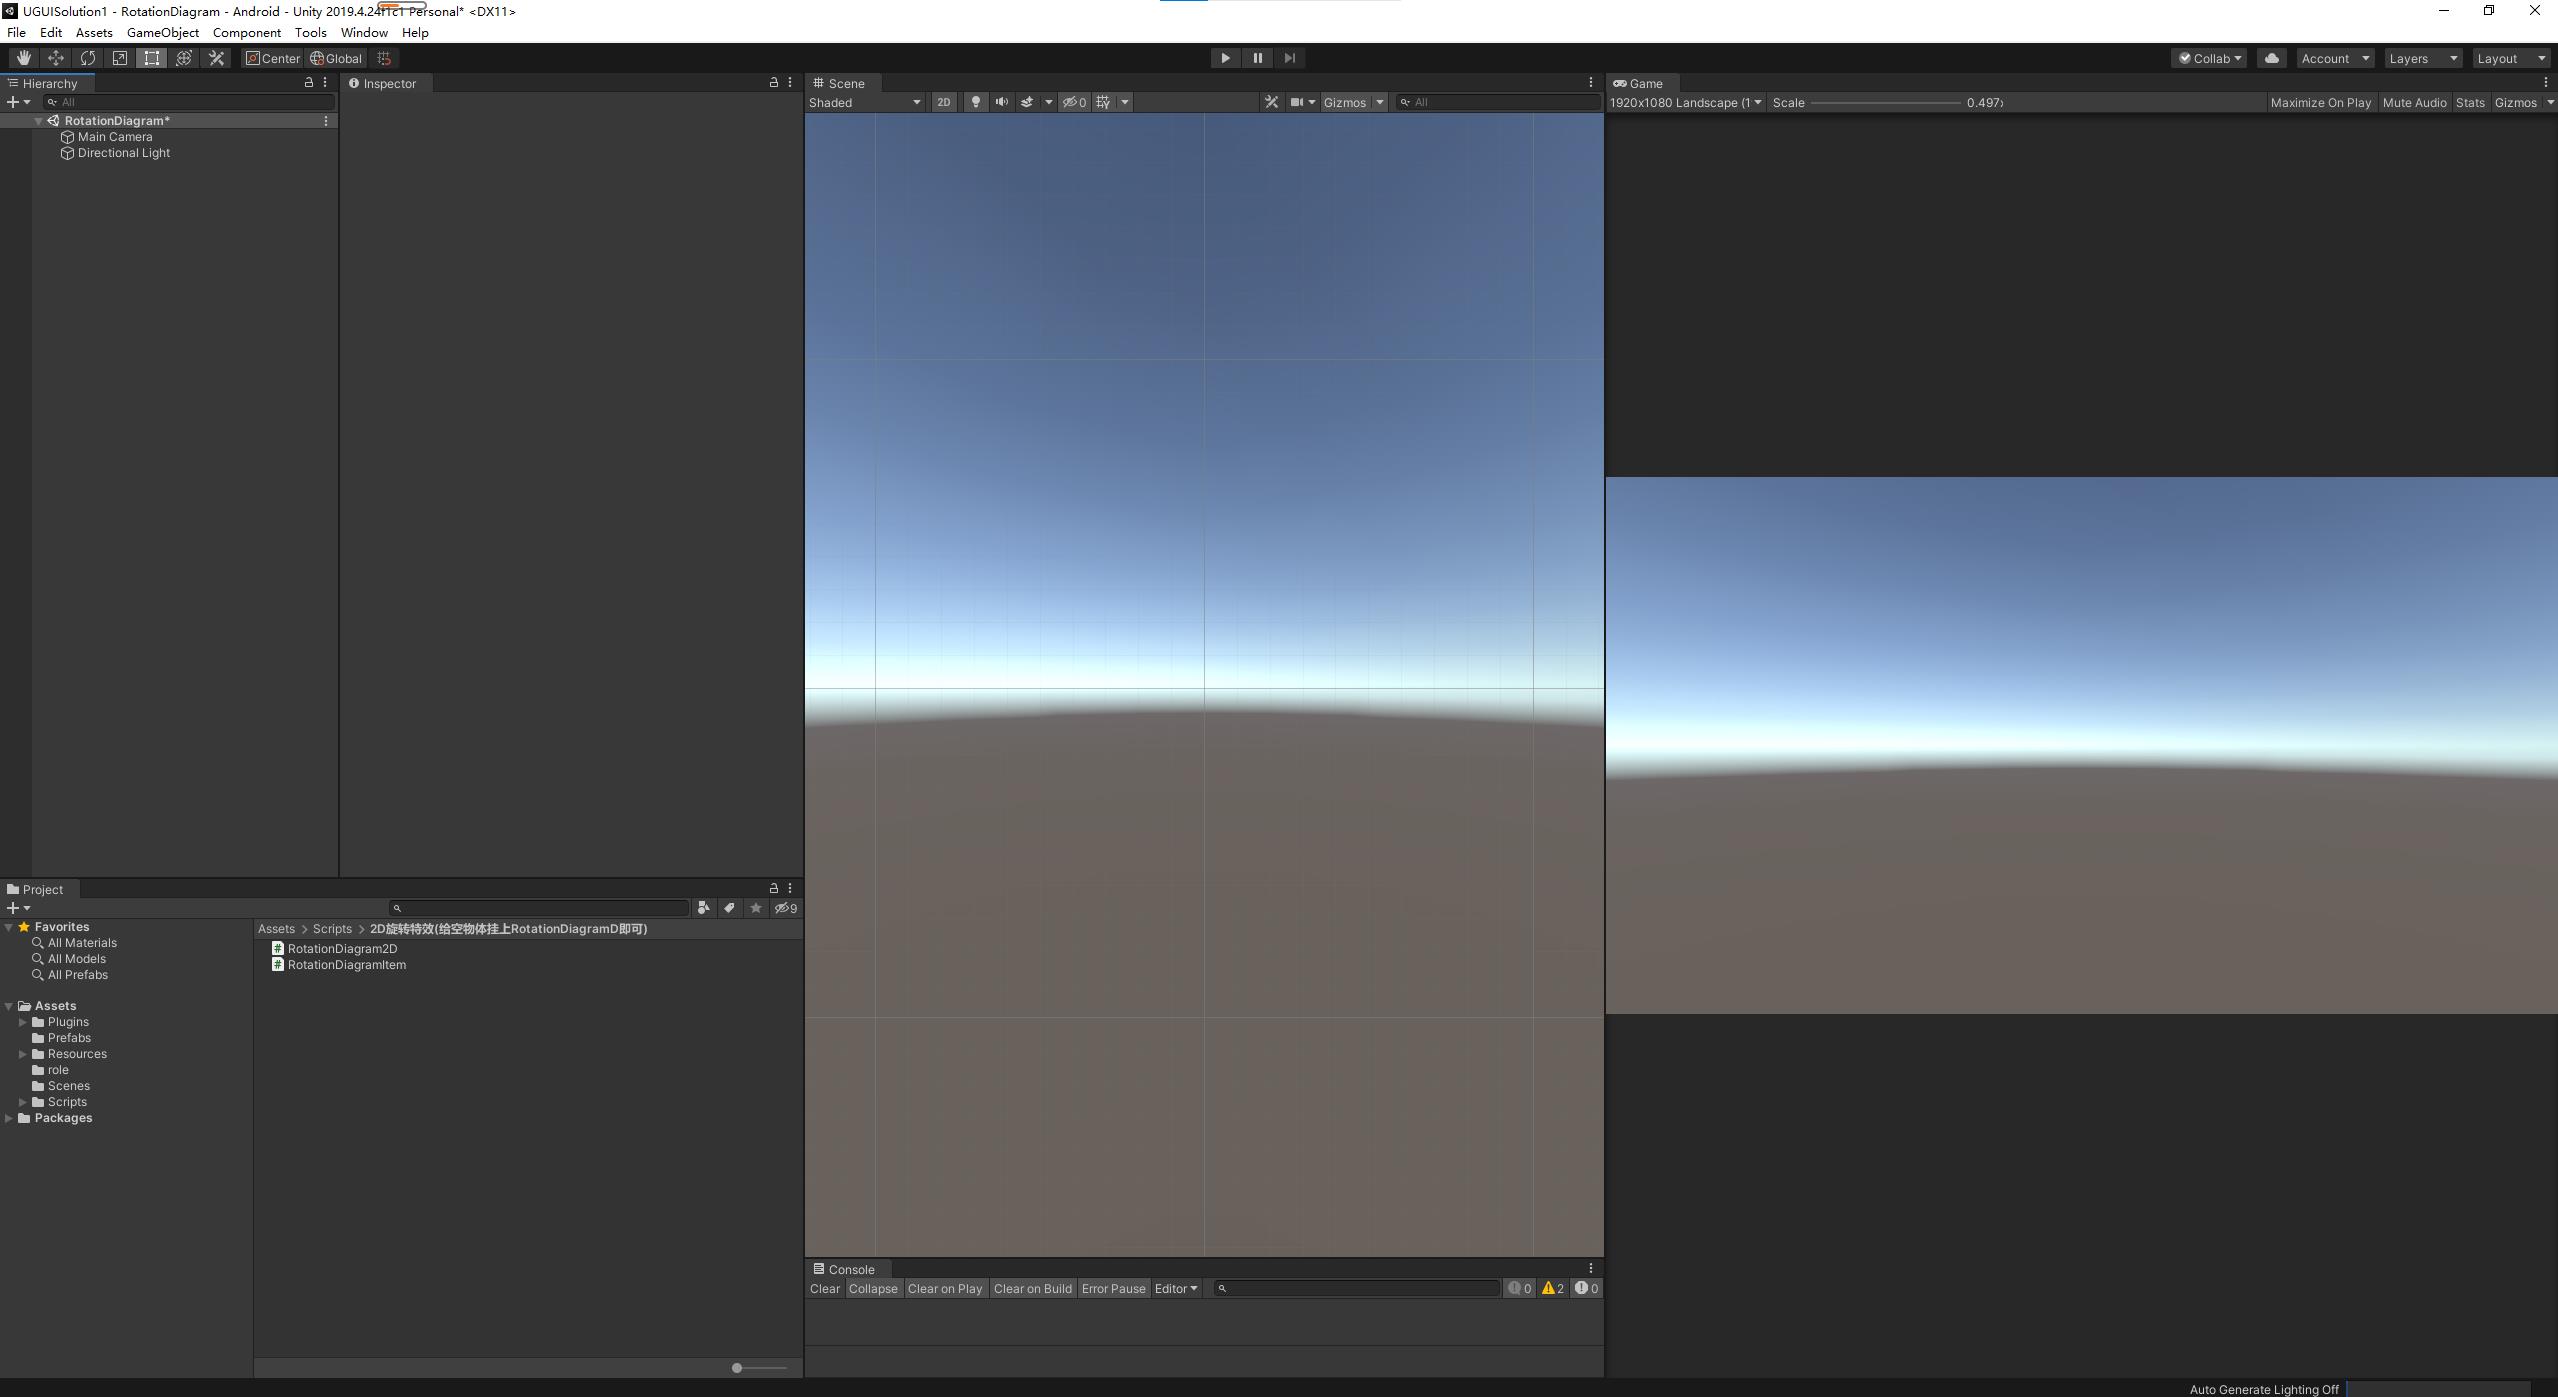Select Main Camera in Hierarchy panel
Screen dimensions: 2558x1397
coord(112,136)
